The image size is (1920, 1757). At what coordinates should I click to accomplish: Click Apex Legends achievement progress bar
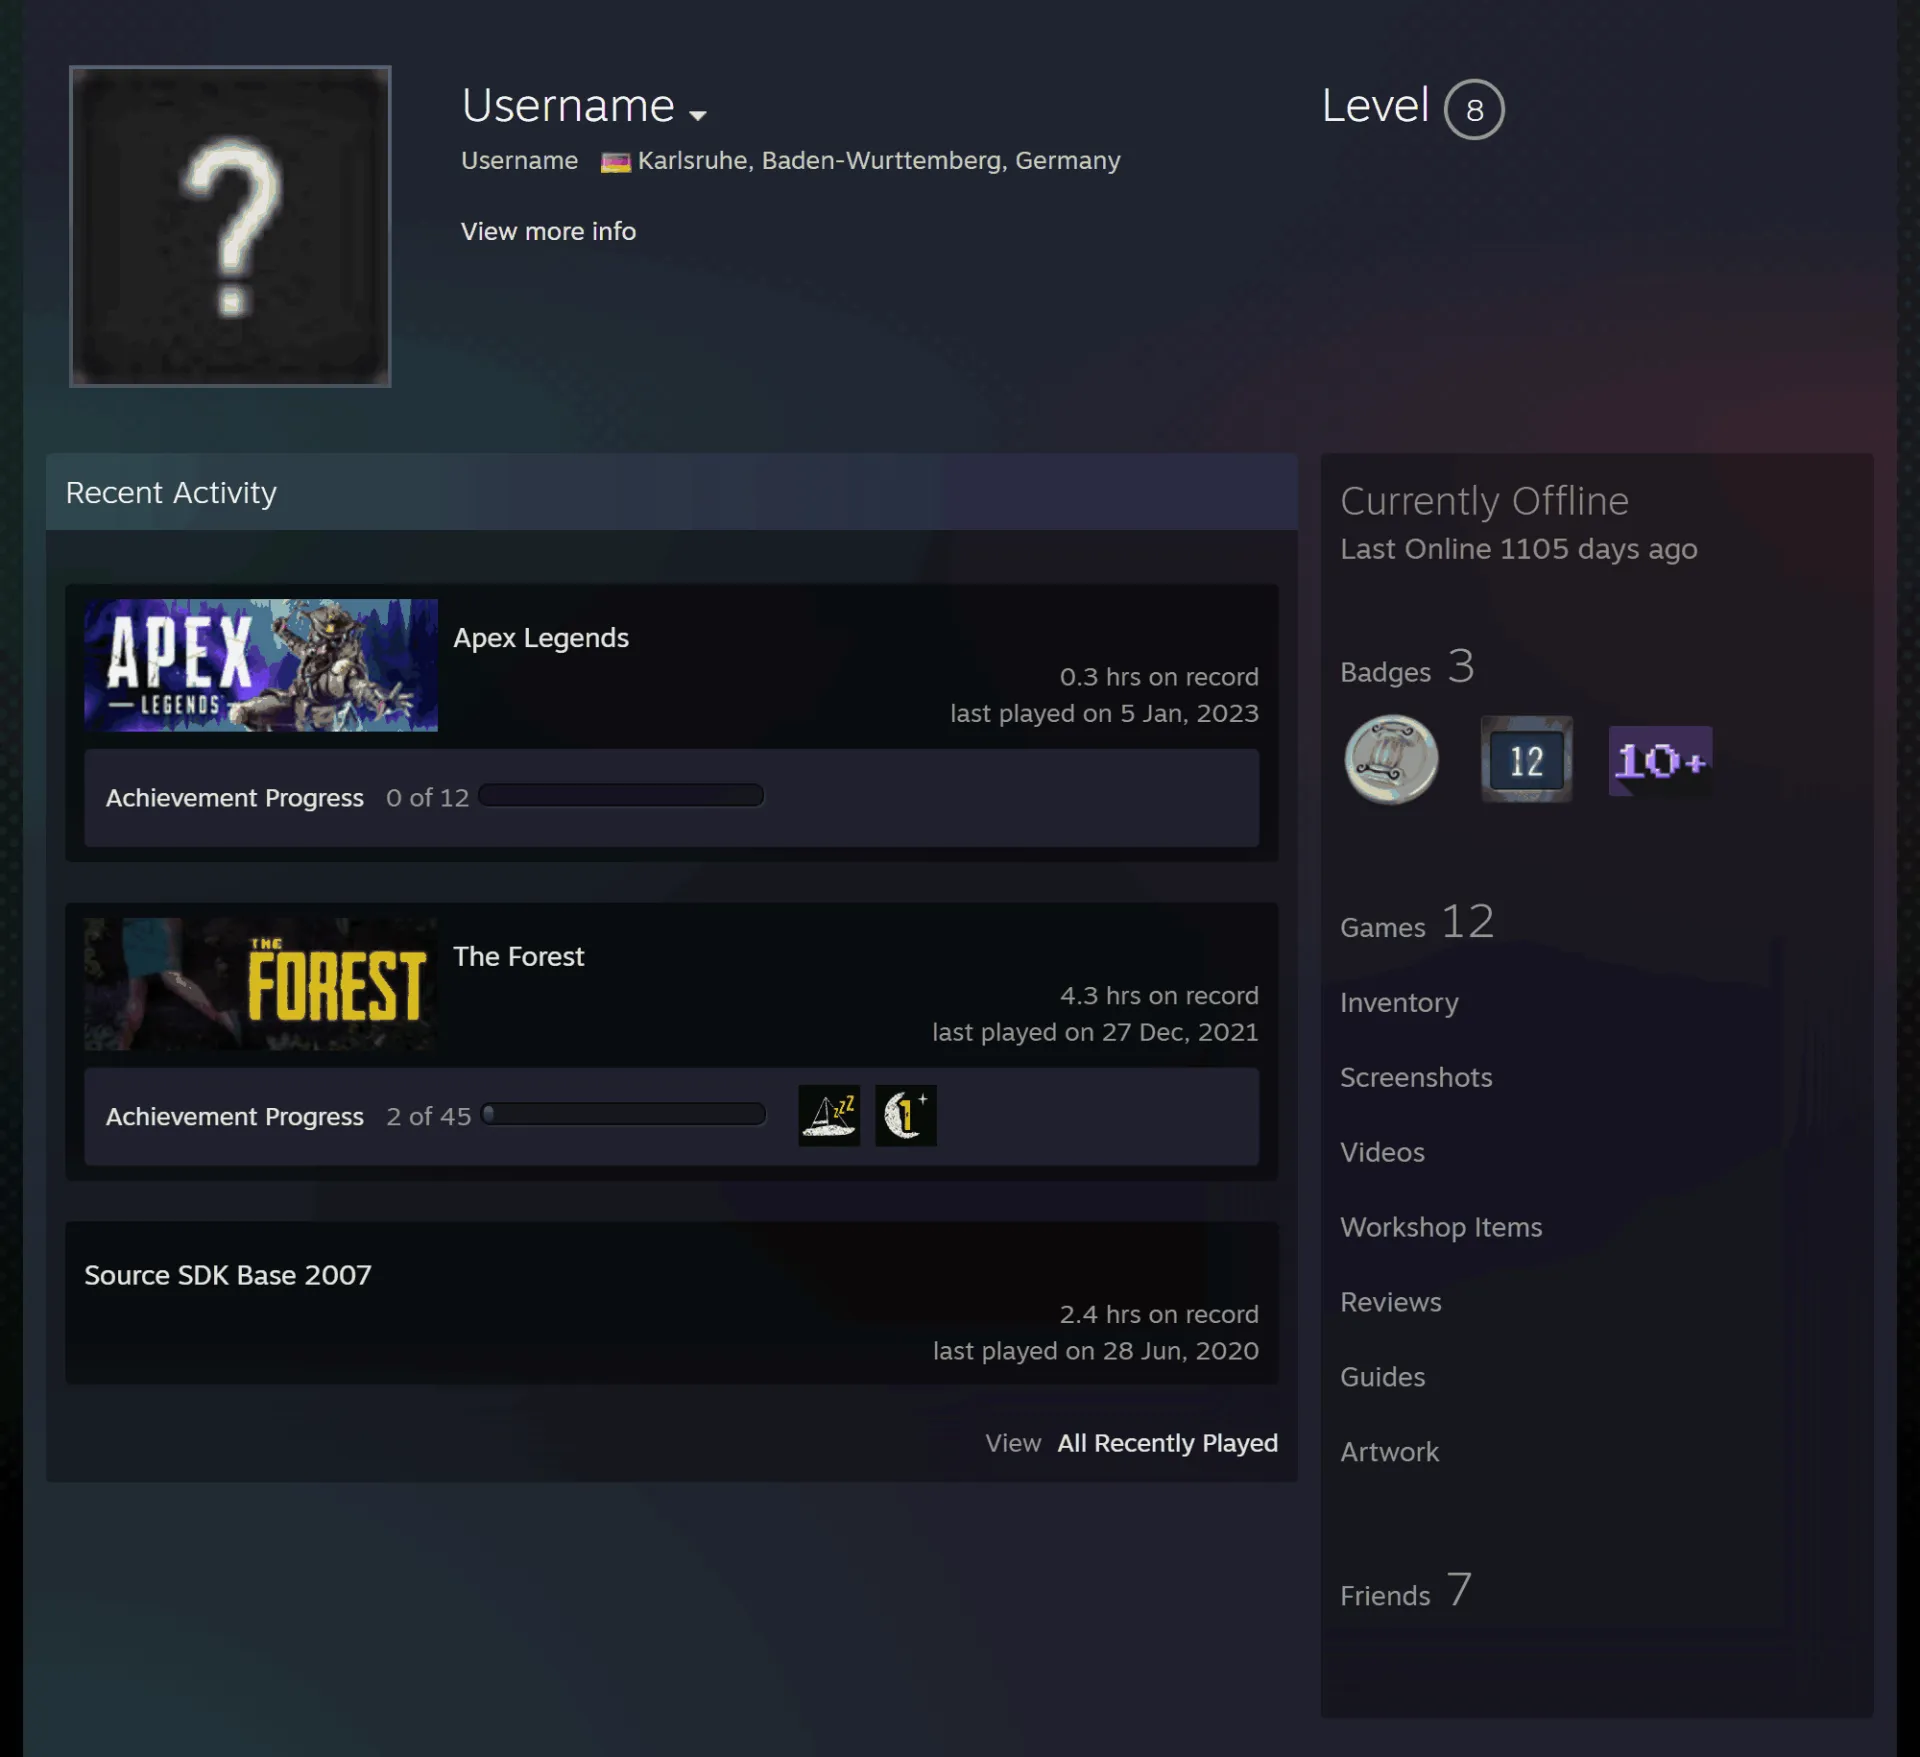(x=621, y=795)
